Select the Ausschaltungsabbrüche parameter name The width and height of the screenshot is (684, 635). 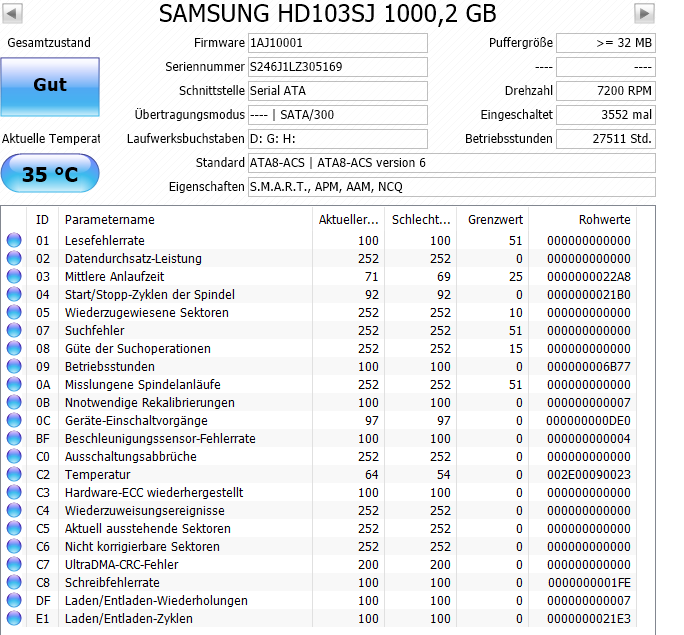pyautogui.click(x=131, y=457)
